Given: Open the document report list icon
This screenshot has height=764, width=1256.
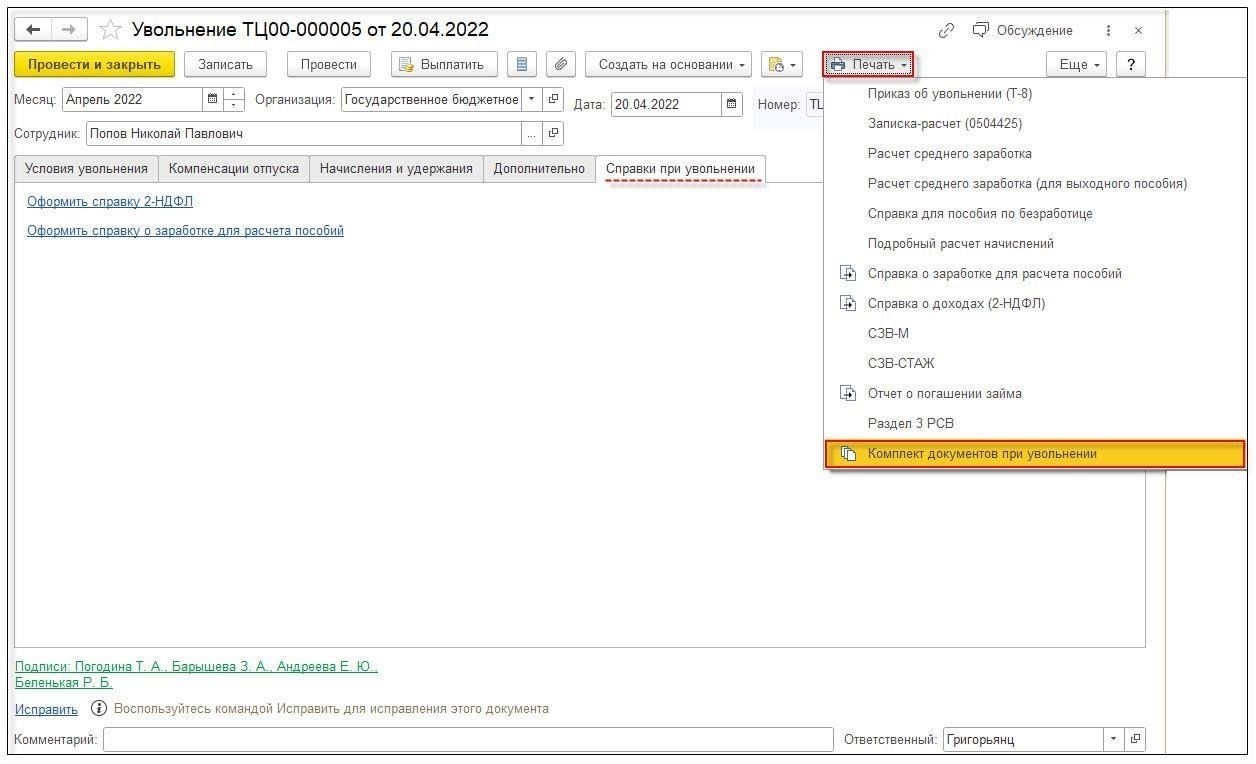Looking at the screenshot, I should point(521,64).
